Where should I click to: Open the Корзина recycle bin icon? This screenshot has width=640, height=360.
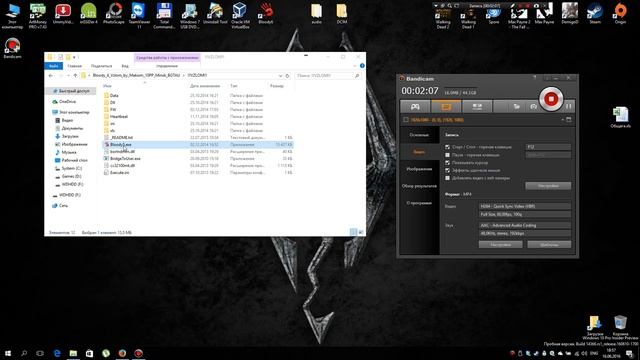[620, 325]
